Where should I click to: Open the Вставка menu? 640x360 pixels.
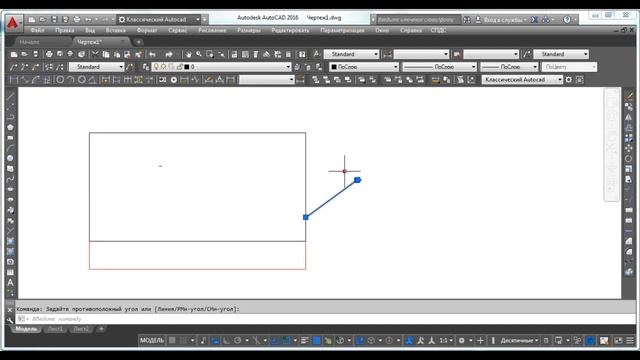click(116, 31)
